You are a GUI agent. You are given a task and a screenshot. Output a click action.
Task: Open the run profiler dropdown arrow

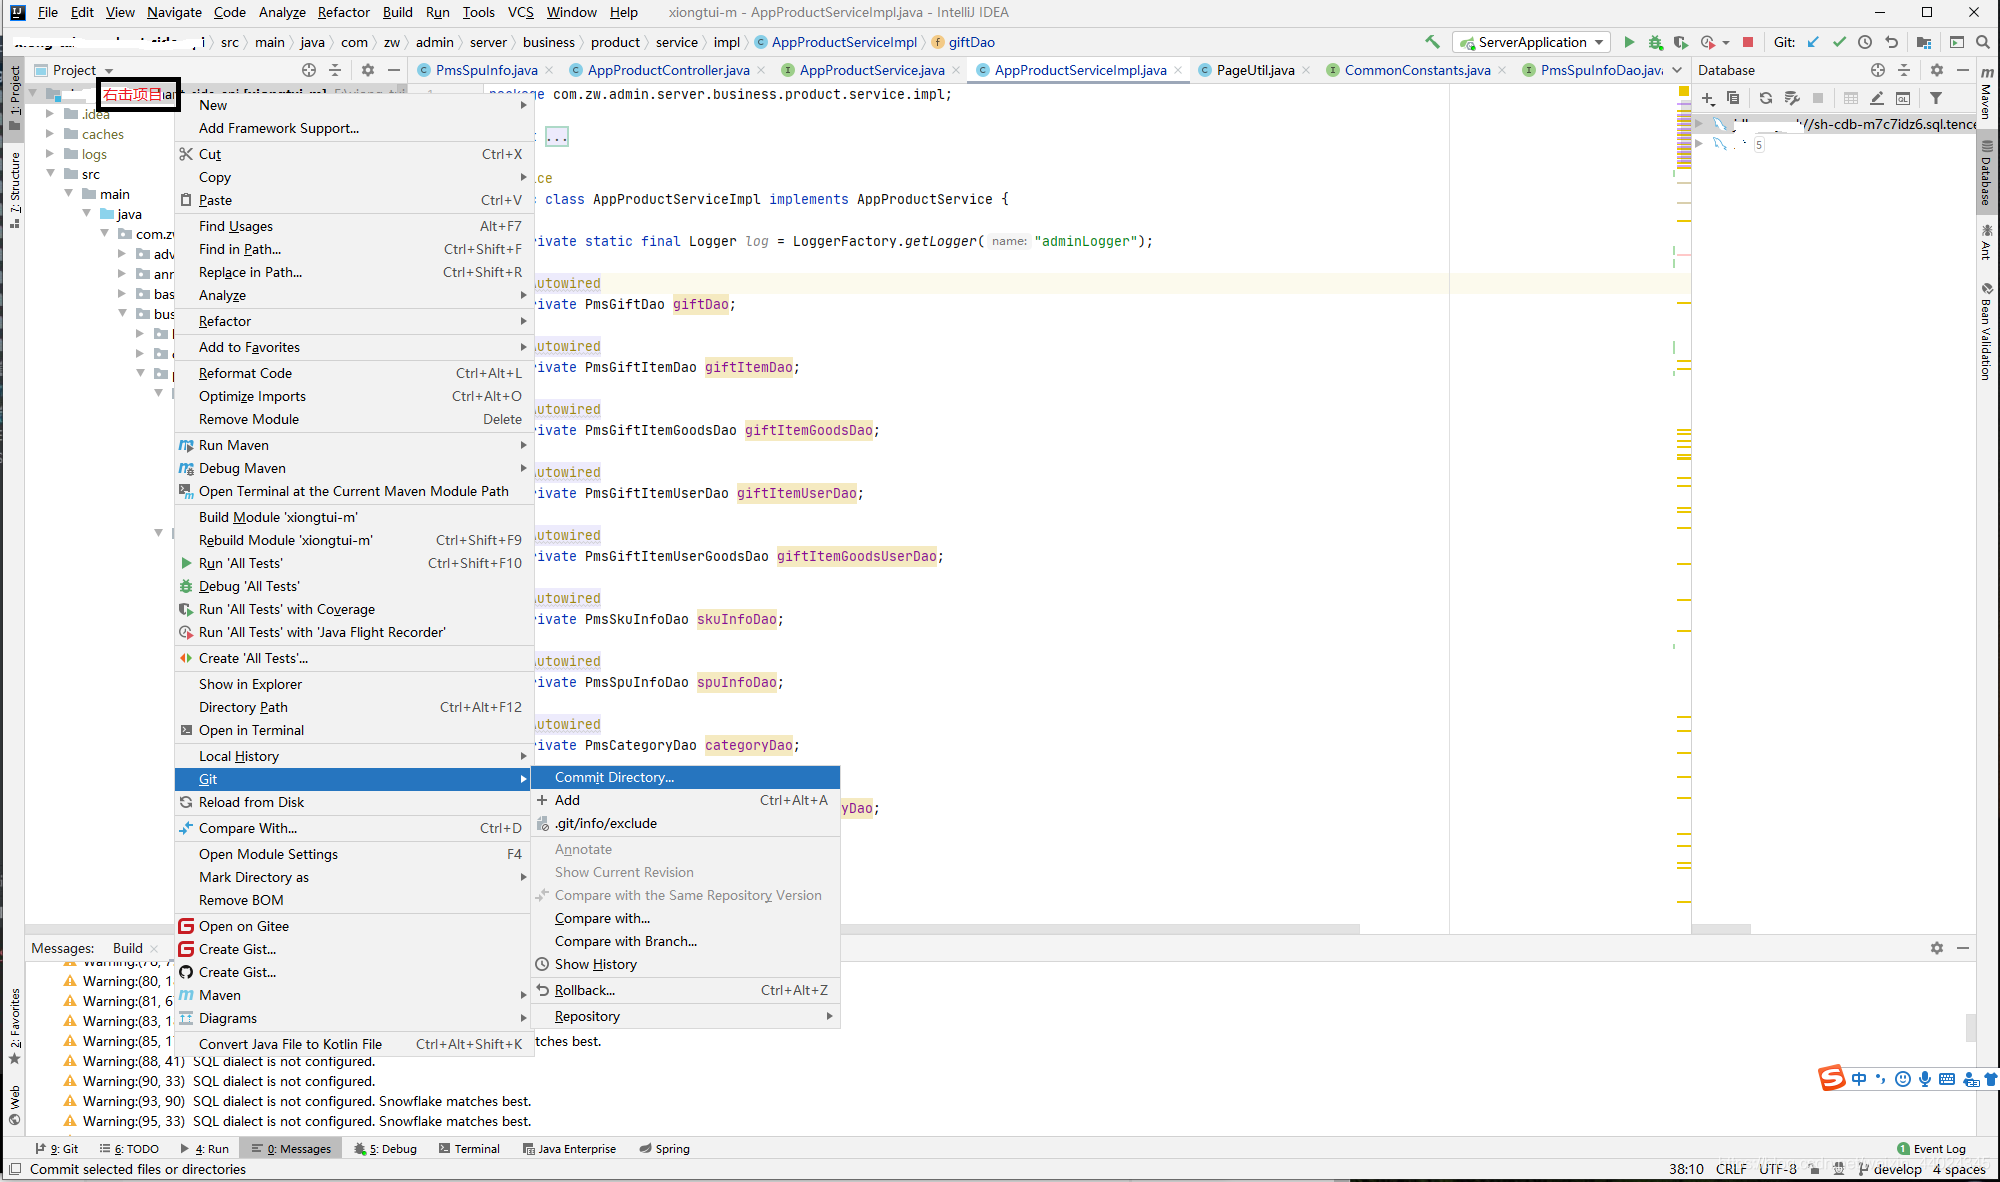[1726, 42]
